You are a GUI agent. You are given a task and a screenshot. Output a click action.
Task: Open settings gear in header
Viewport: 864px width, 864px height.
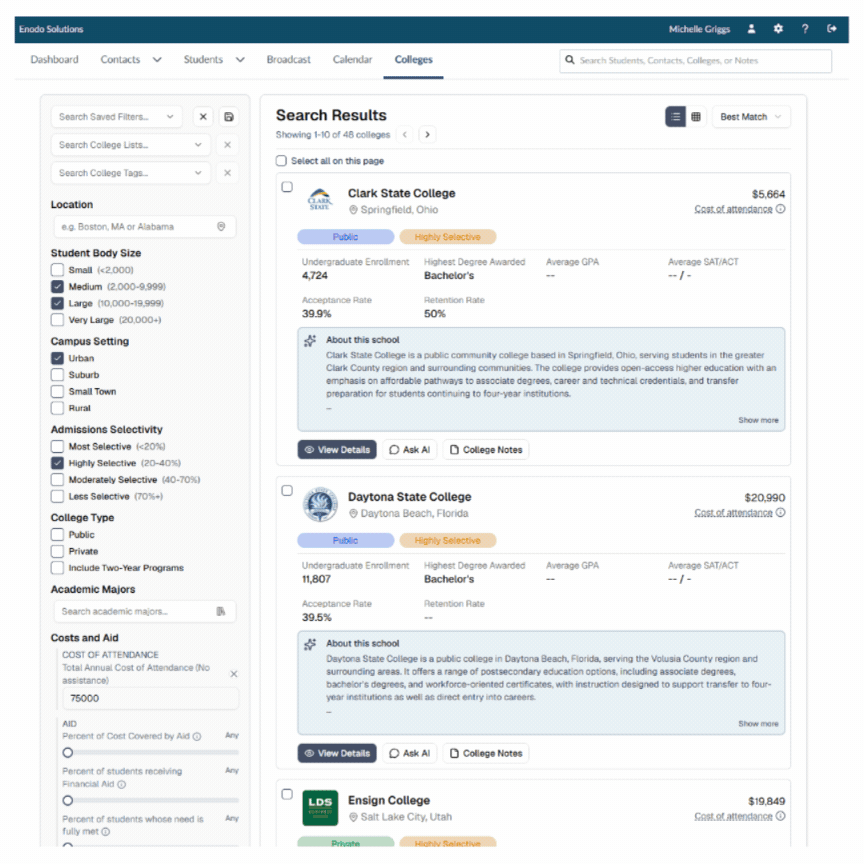[778, 29]
